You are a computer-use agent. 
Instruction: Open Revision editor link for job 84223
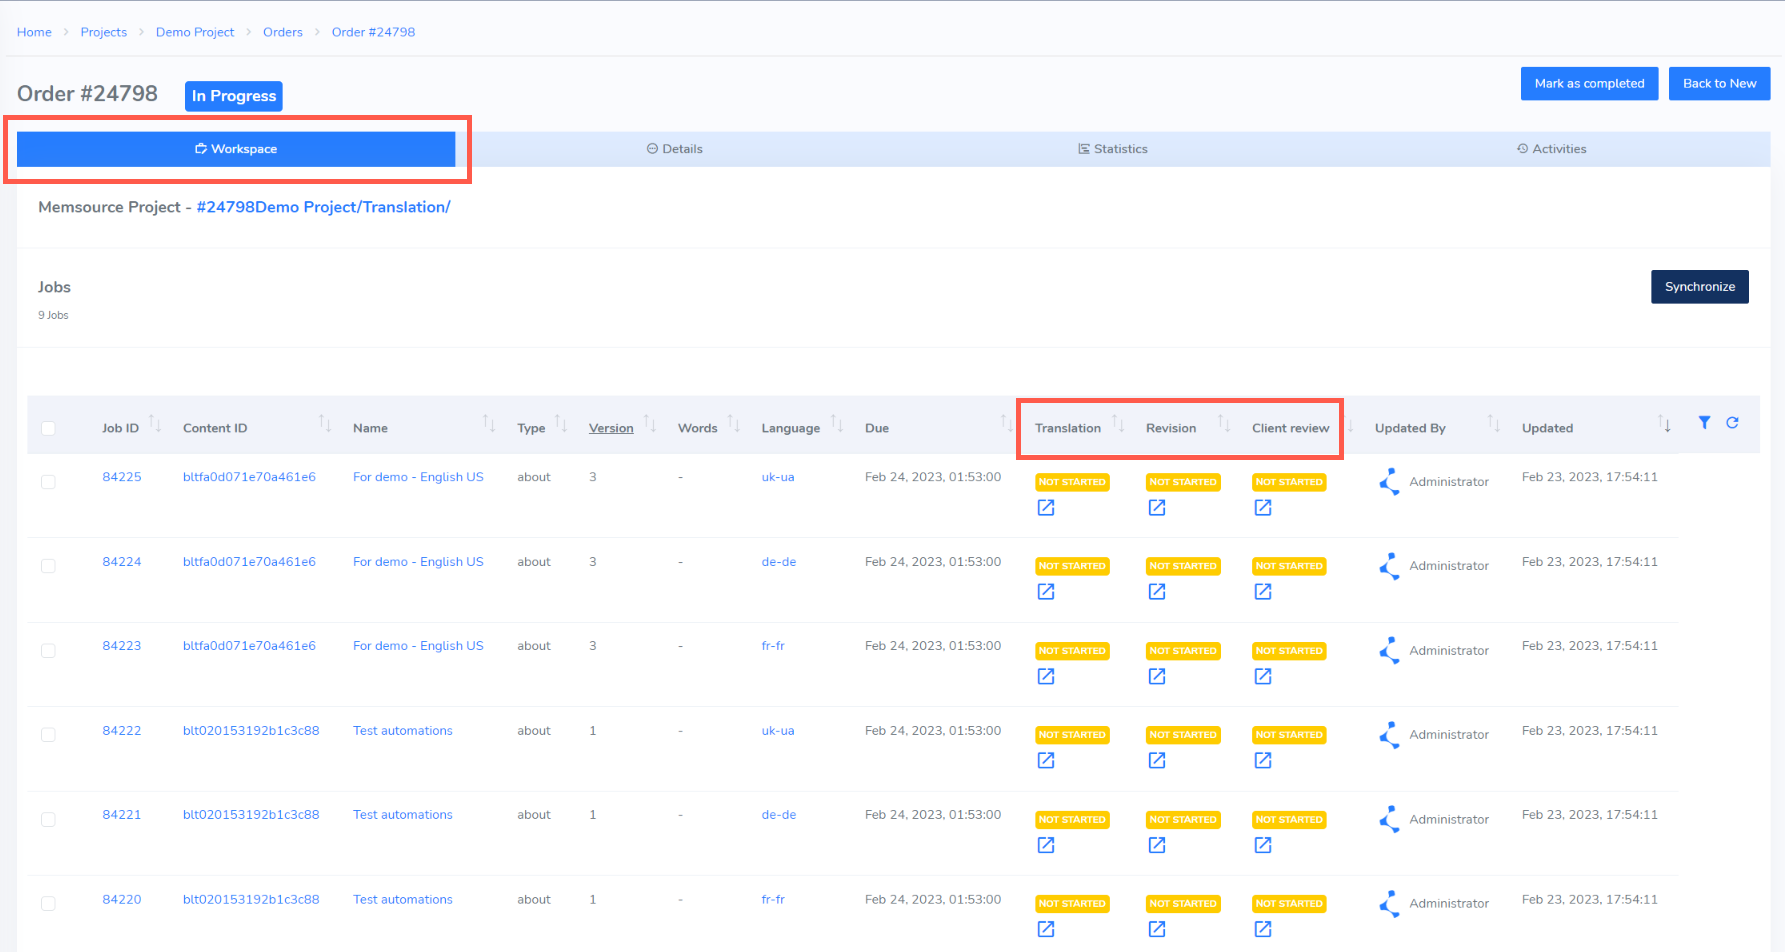(x=1157, y=677)
